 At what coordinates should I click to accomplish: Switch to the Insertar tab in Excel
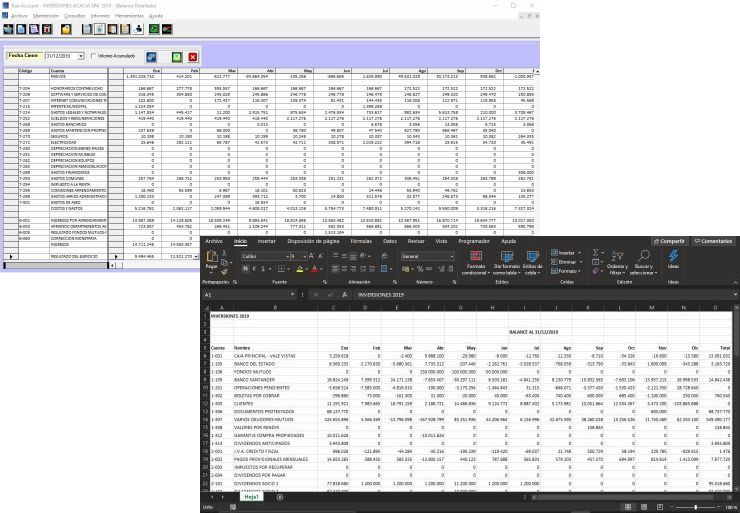click(x=267, y=241)
